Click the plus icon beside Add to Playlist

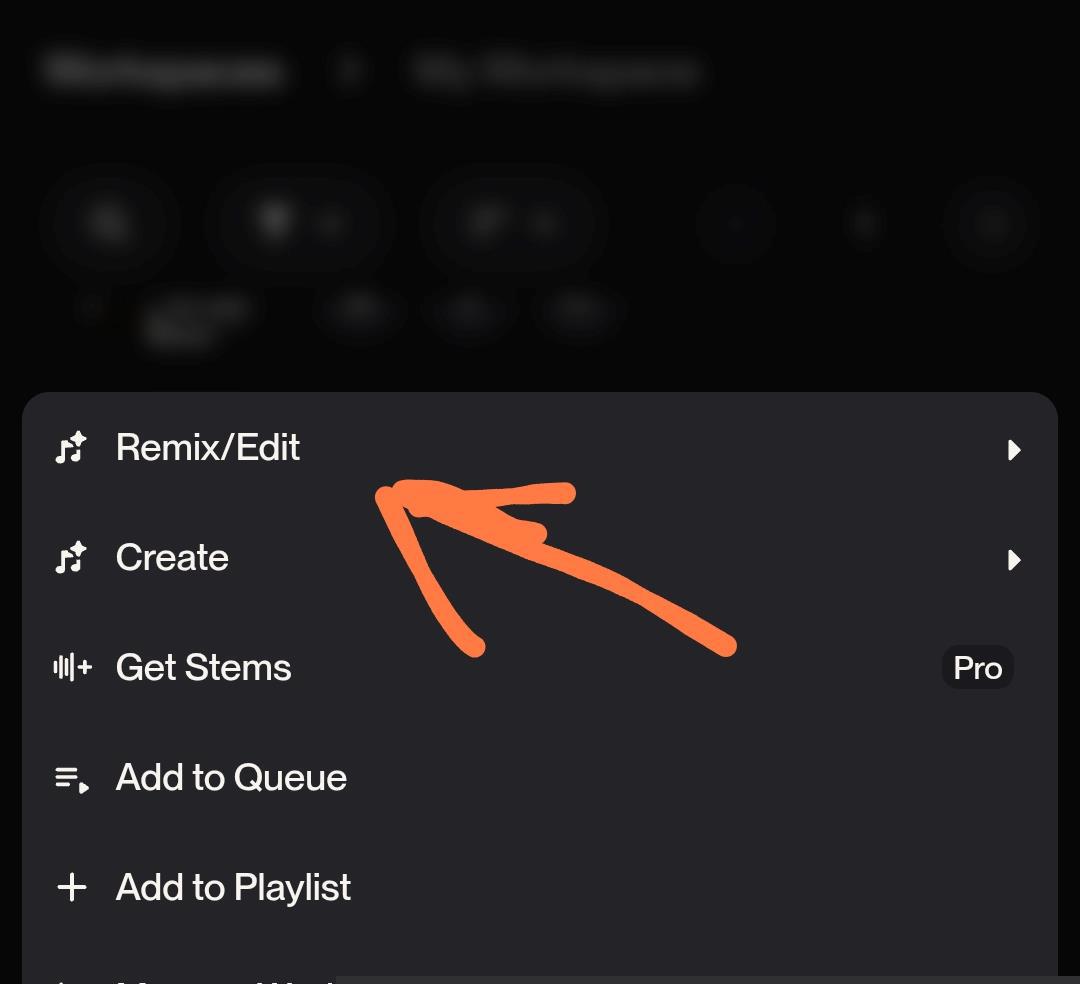[71, 888]
